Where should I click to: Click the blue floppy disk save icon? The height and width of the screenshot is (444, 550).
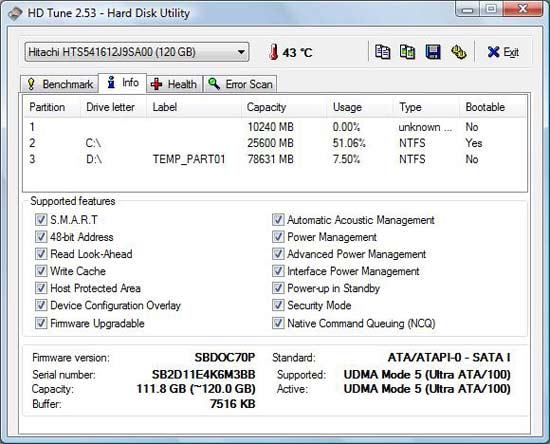(x=433, y=52)
